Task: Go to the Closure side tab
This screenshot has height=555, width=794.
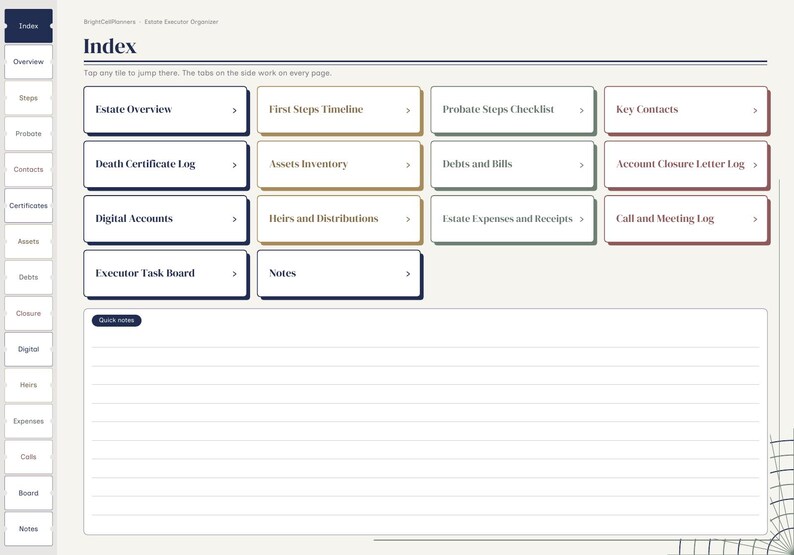Action: (x=28, y=313)
